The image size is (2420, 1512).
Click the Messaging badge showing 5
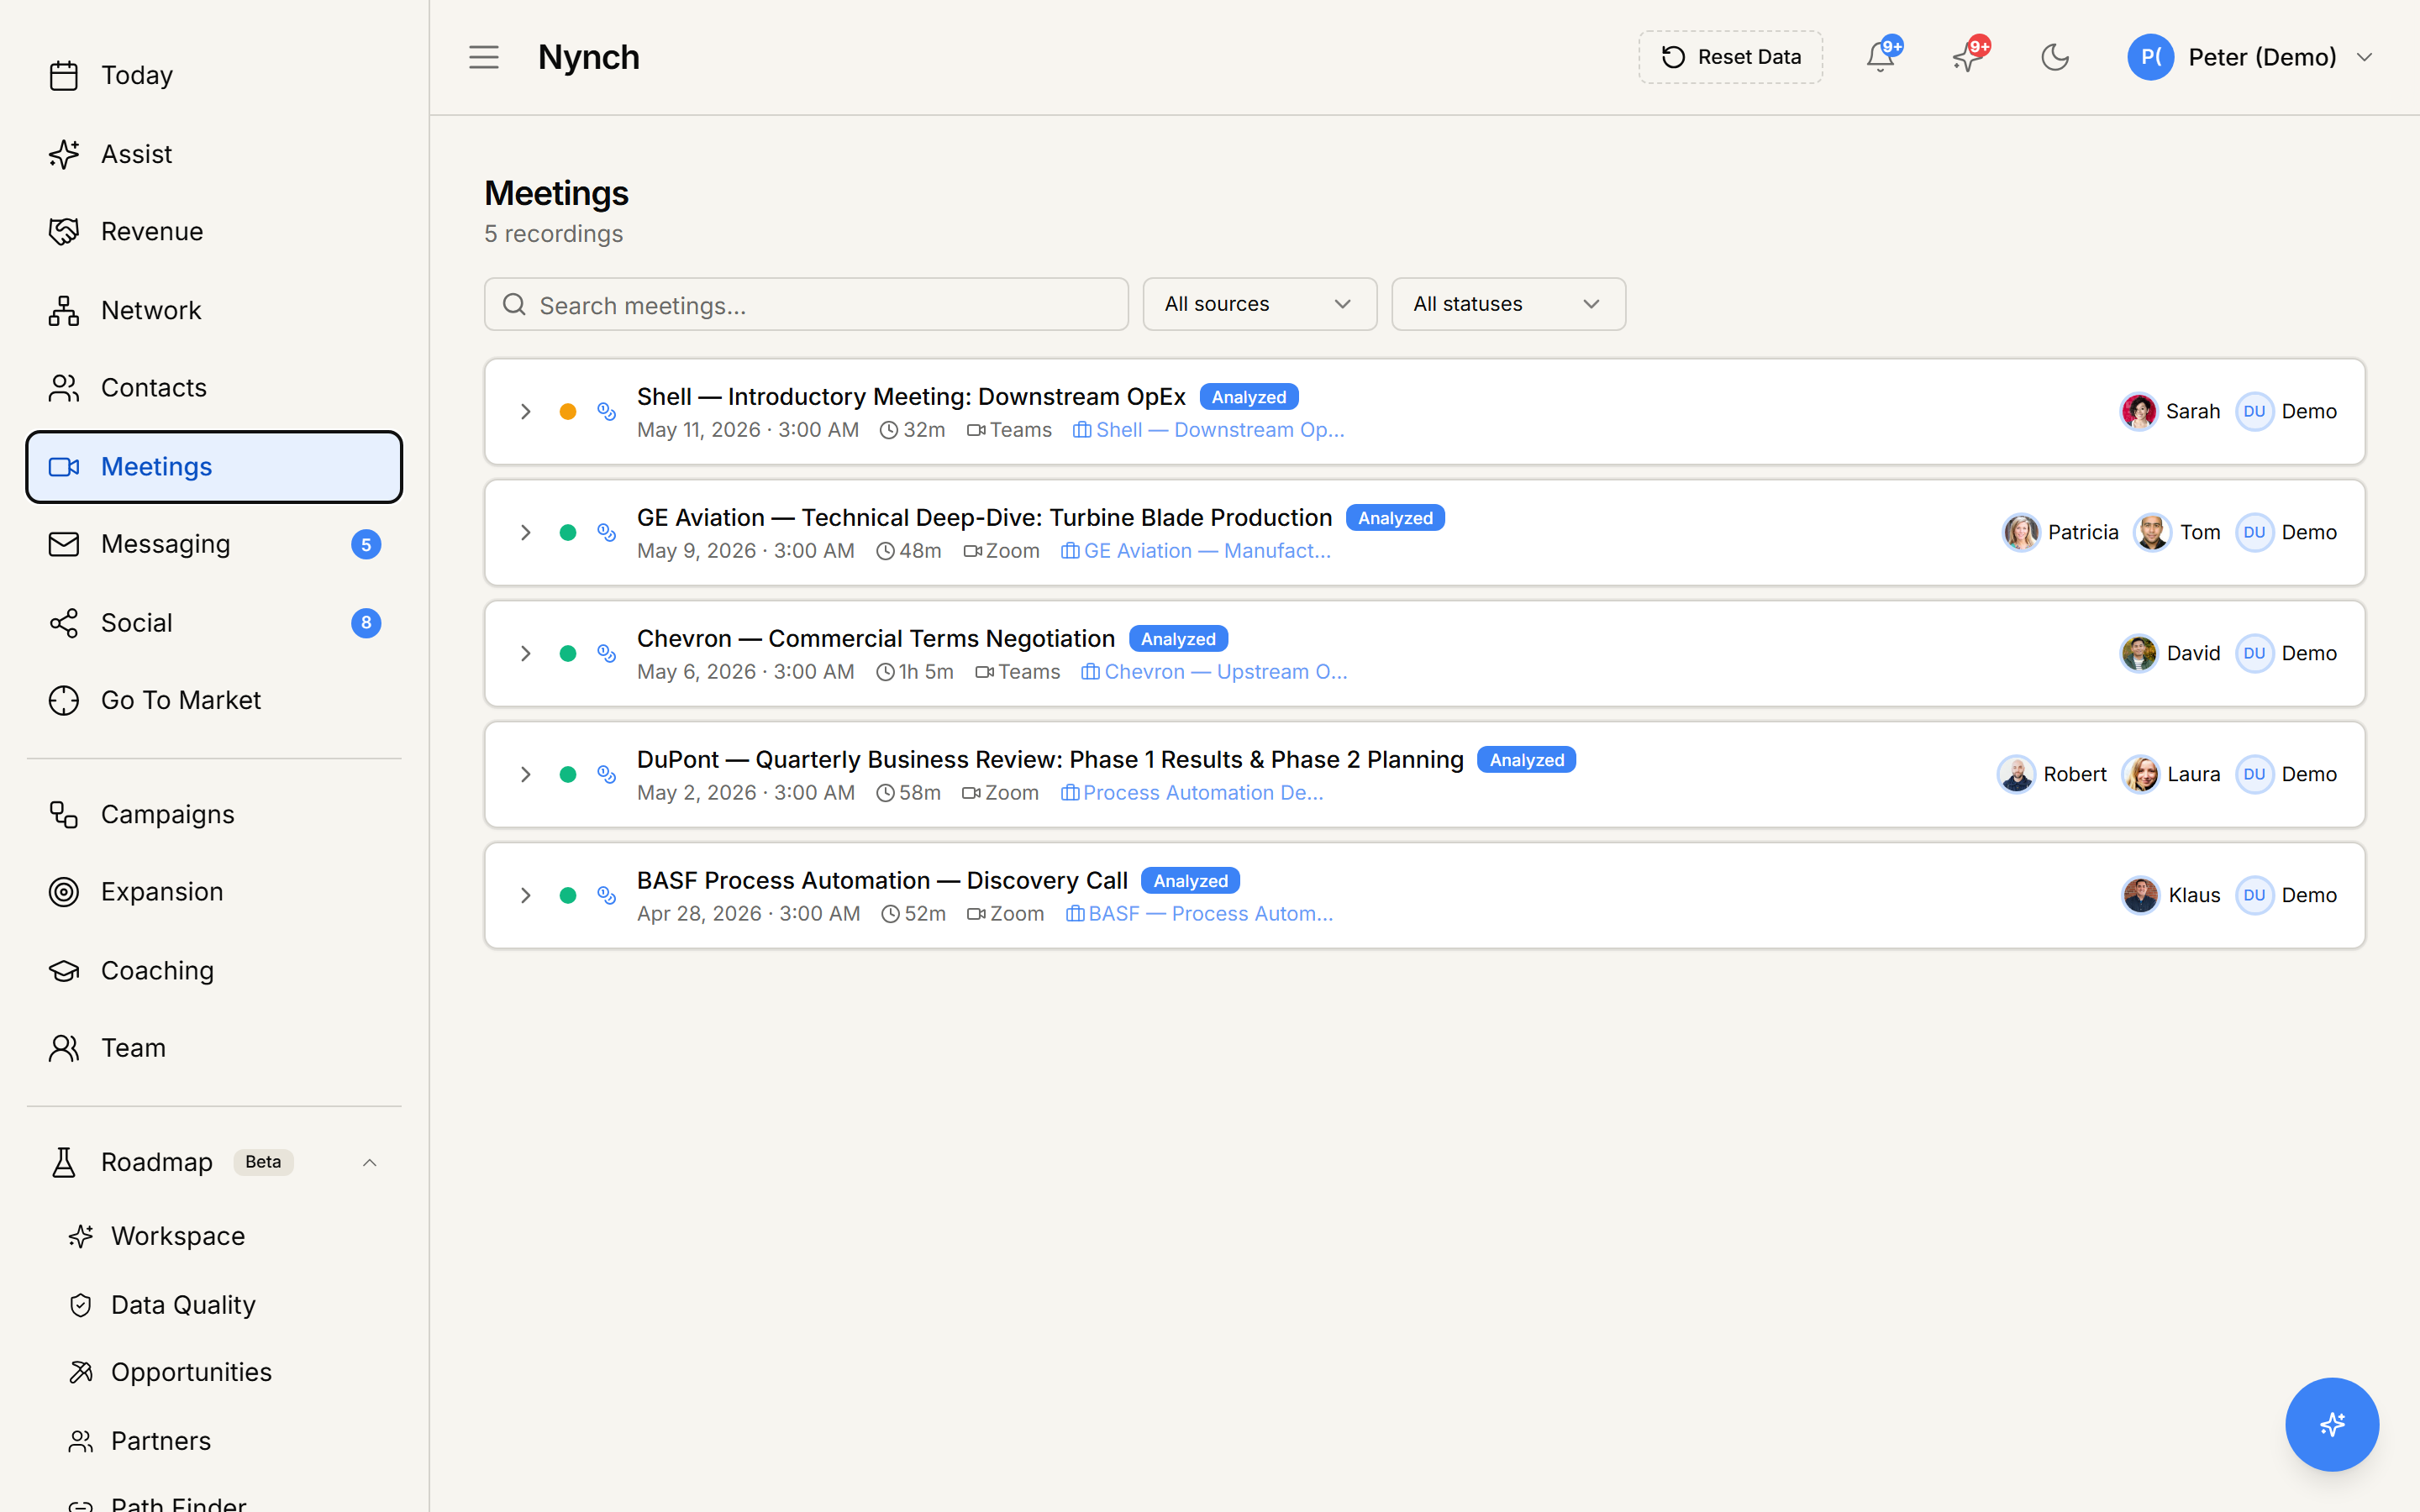366,544
